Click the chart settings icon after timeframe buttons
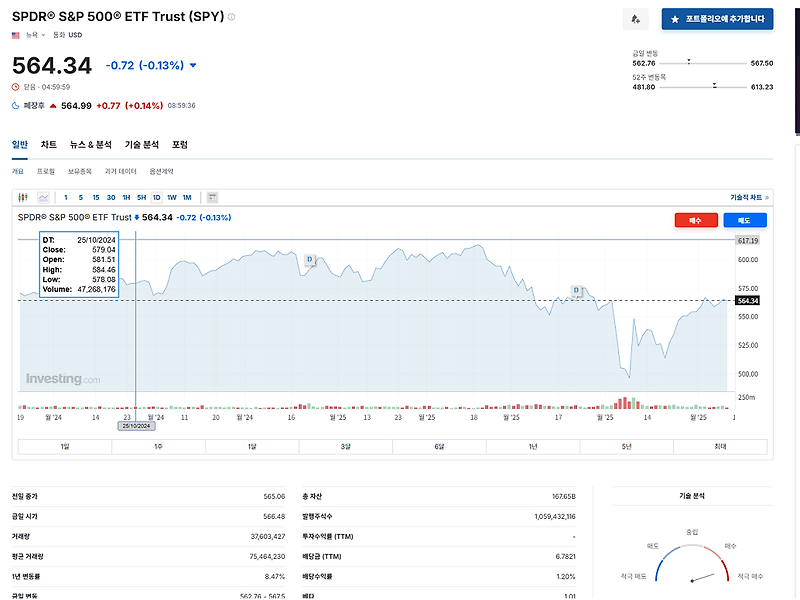Screen dimensions: 800x600 (212, 196)
